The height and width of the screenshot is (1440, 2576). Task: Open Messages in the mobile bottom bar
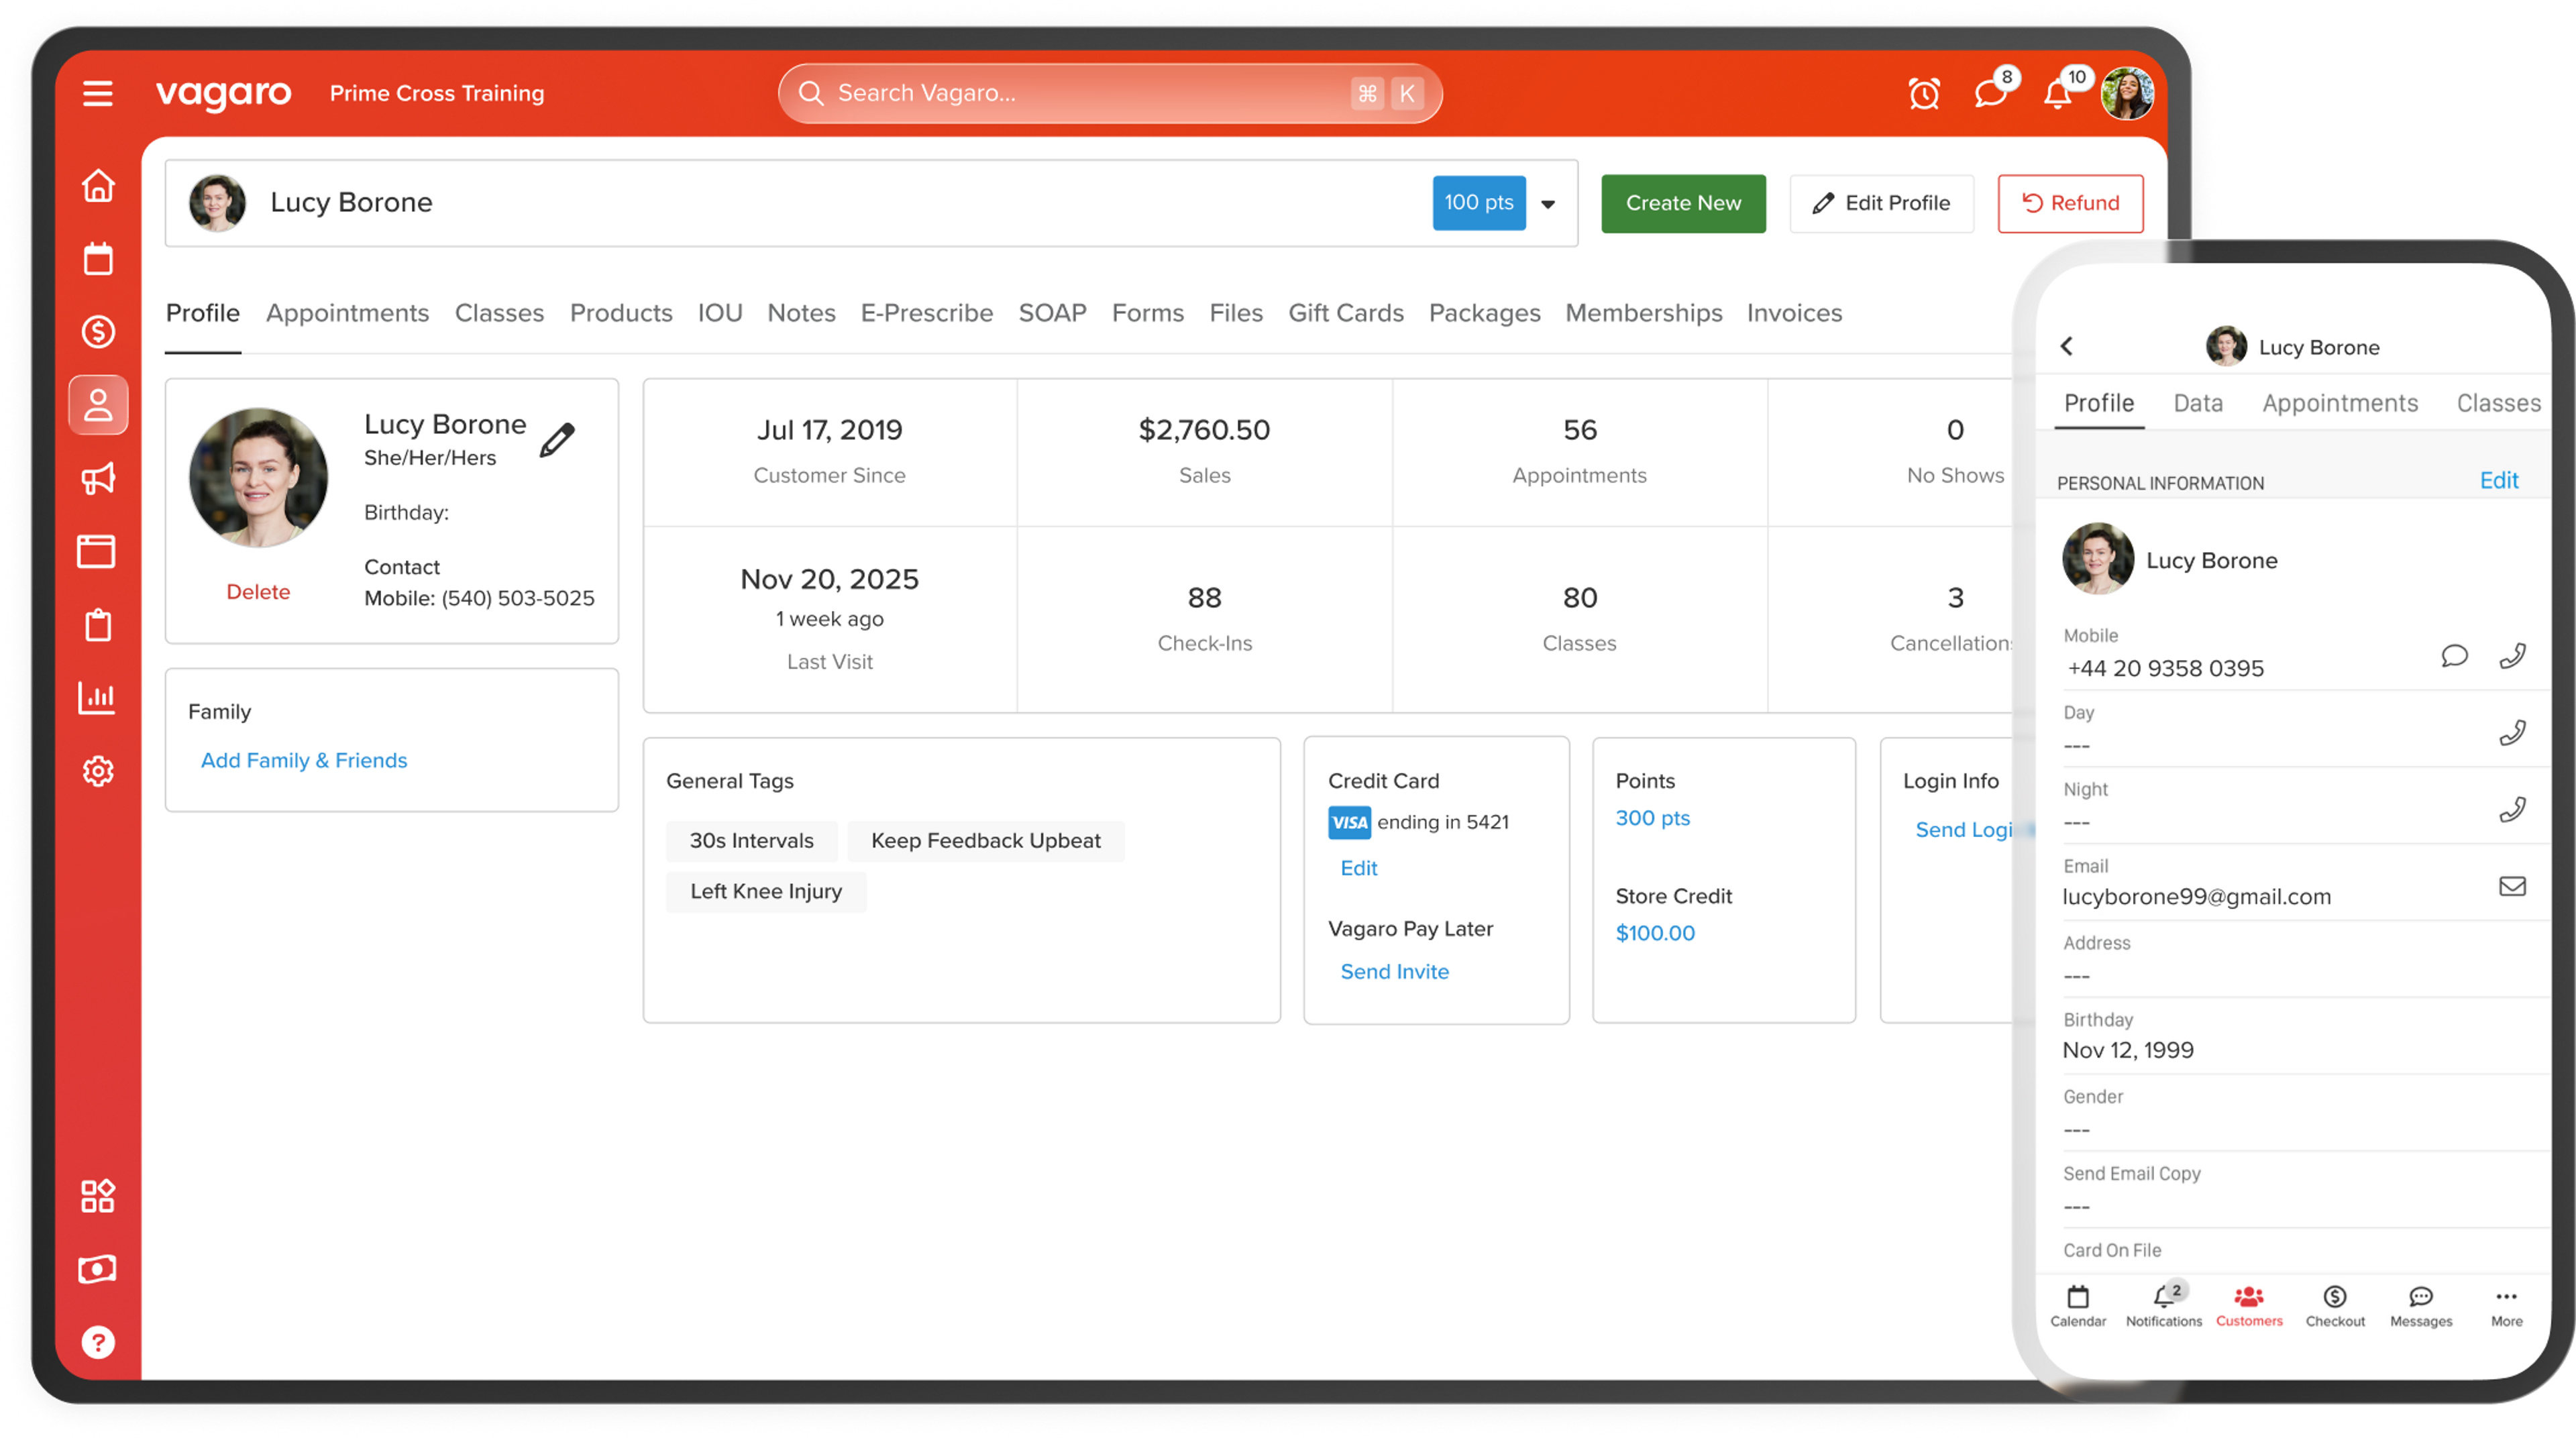click(2421, 1306)
